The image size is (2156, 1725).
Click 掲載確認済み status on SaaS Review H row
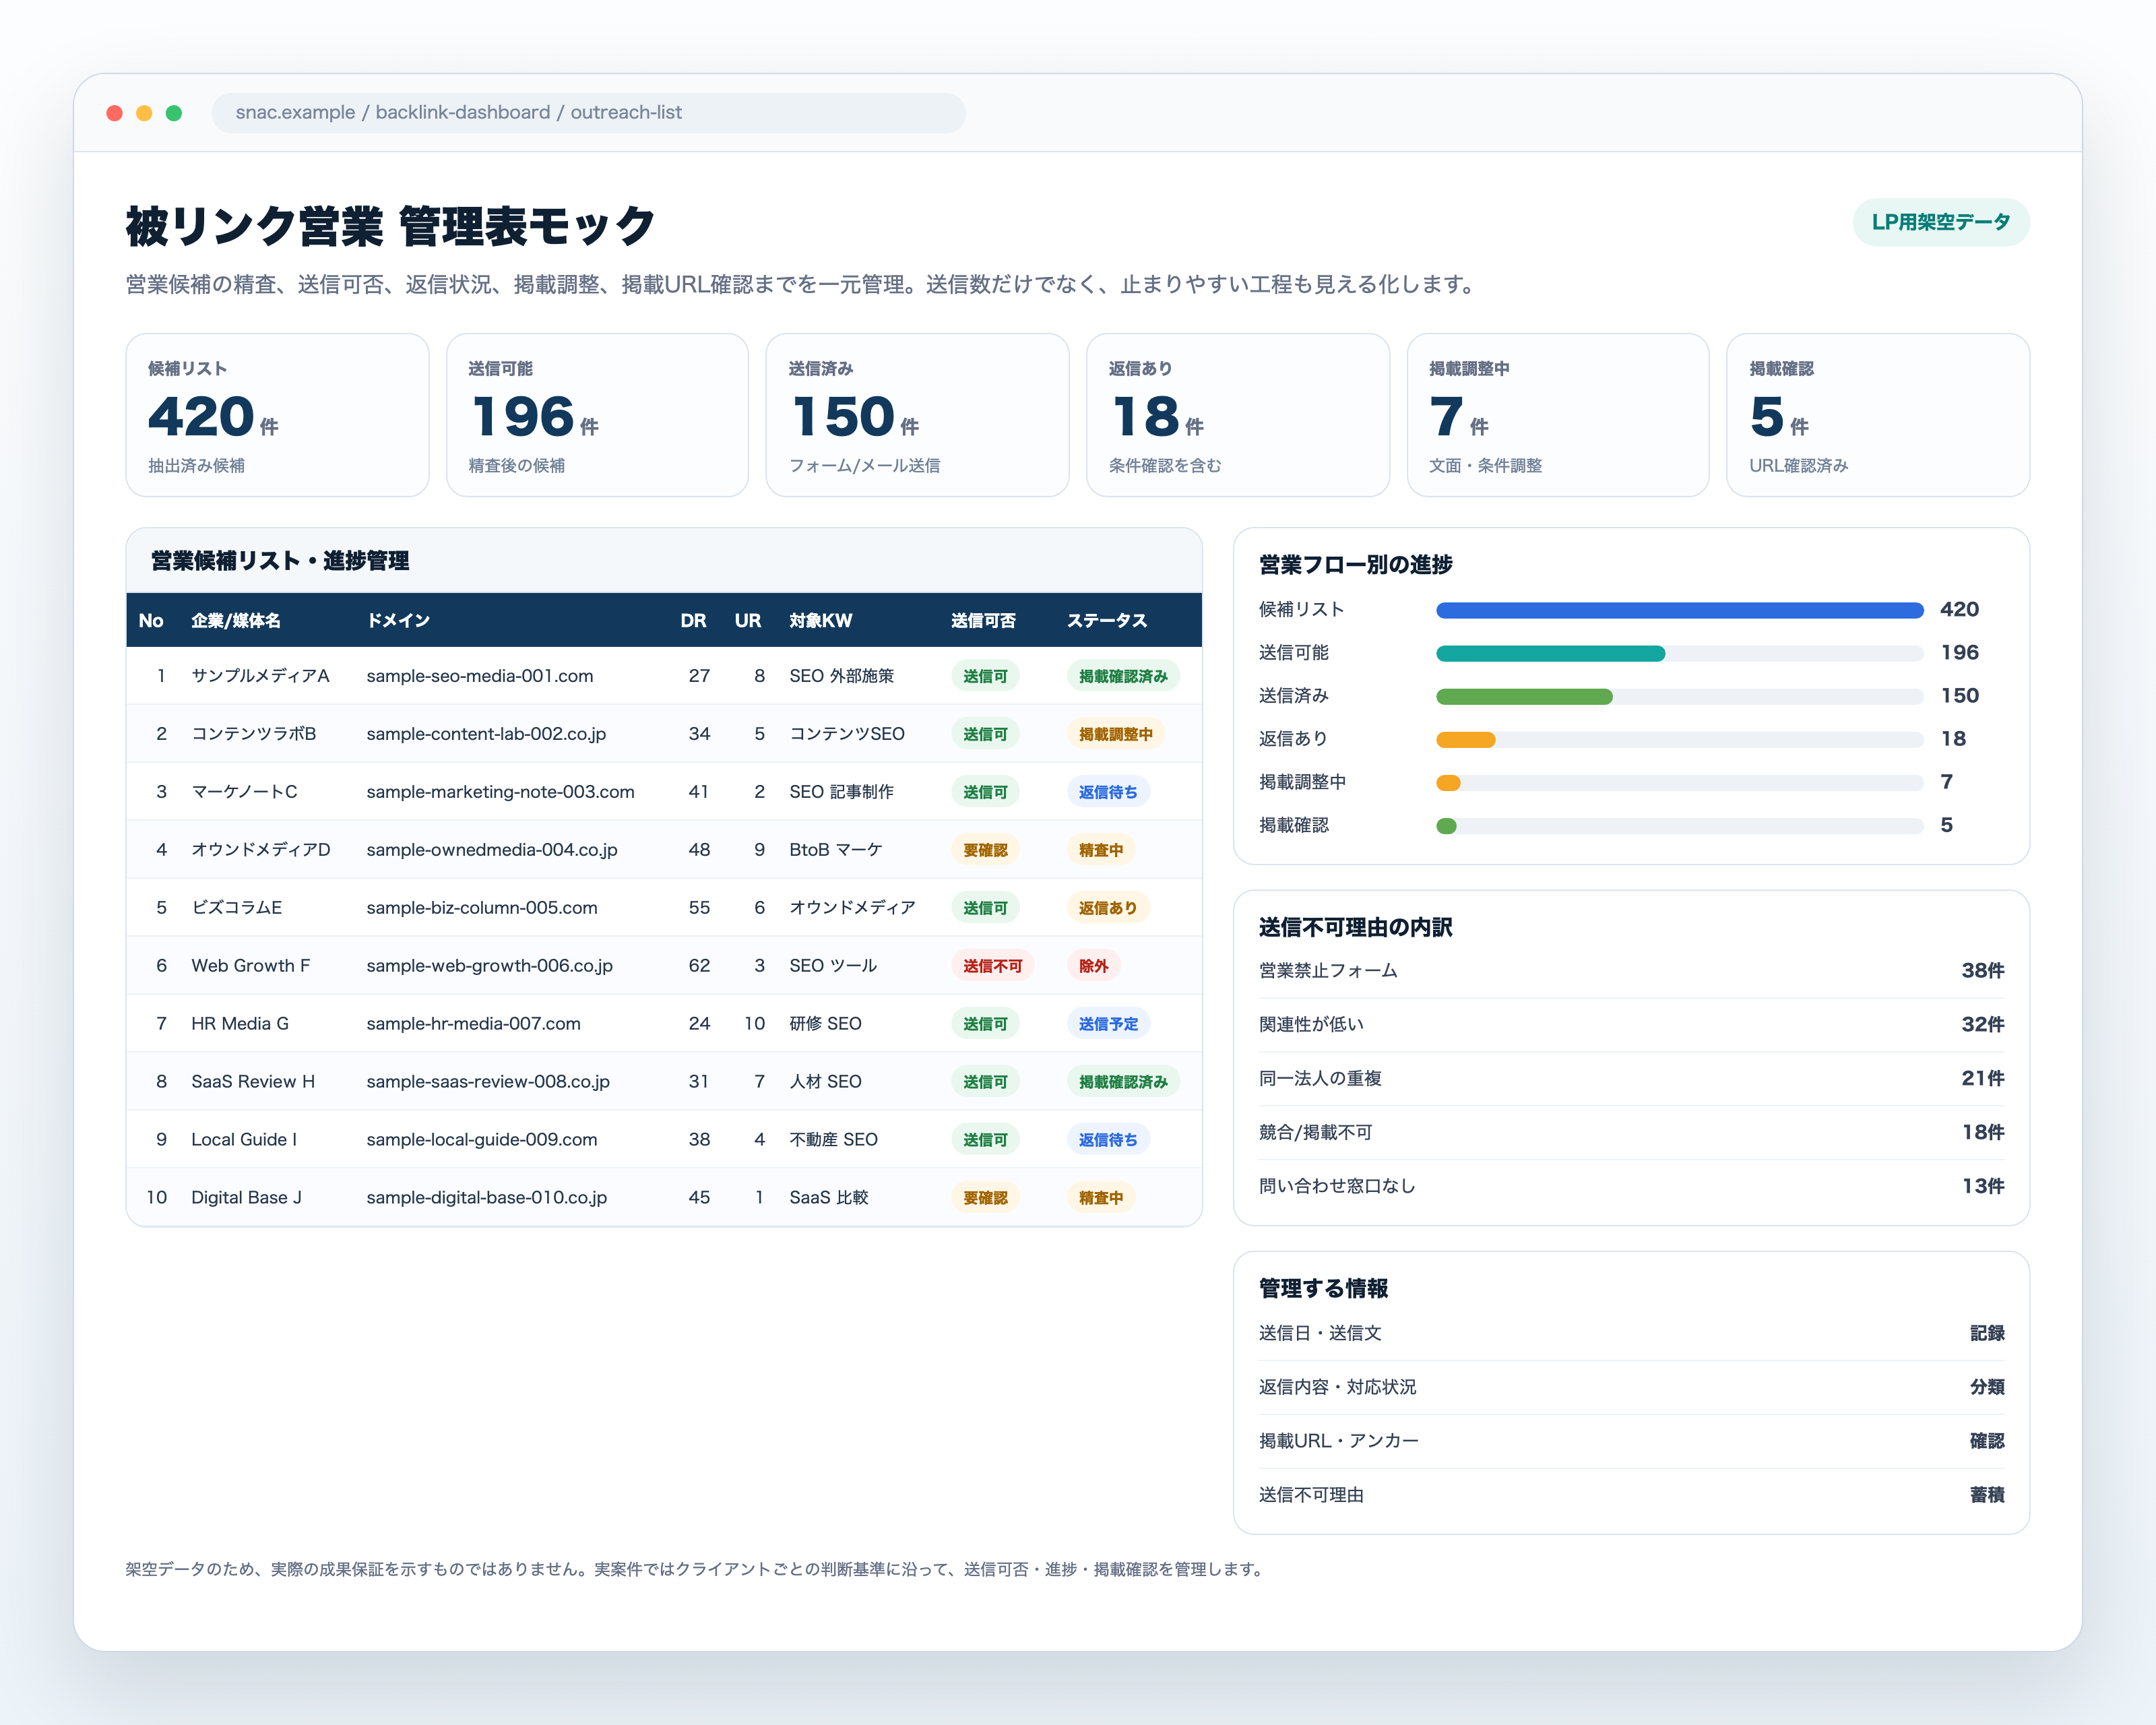pos(1123,1082)
